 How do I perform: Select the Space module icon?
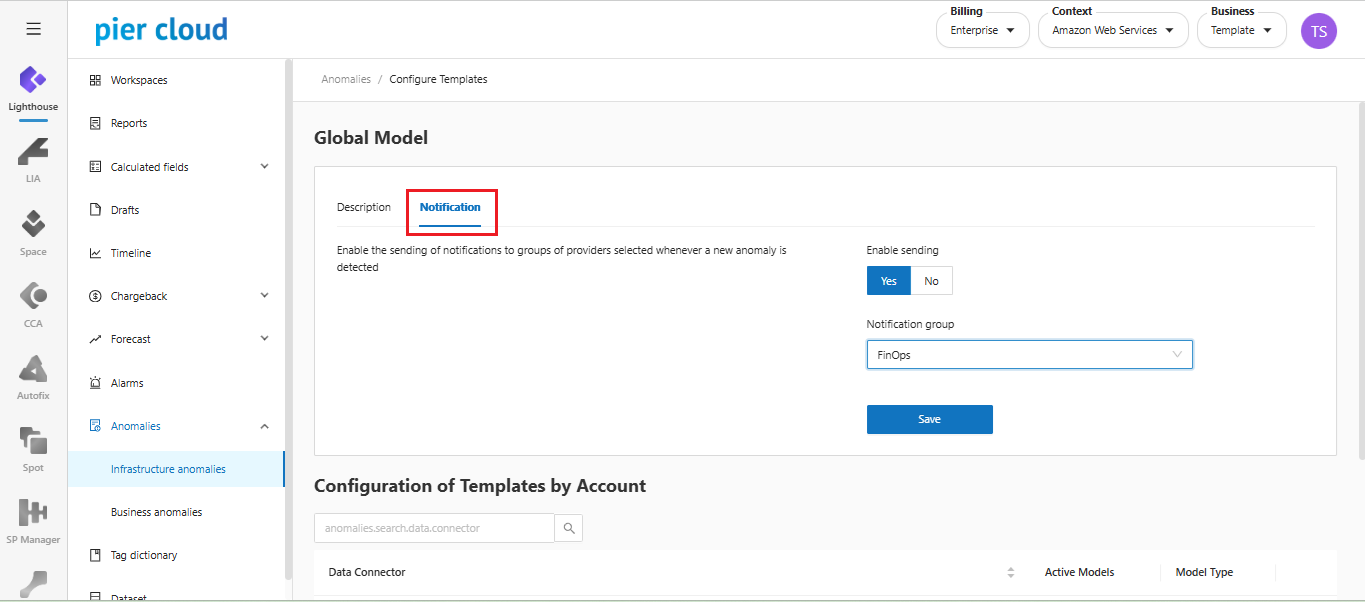tap(33, 226)
